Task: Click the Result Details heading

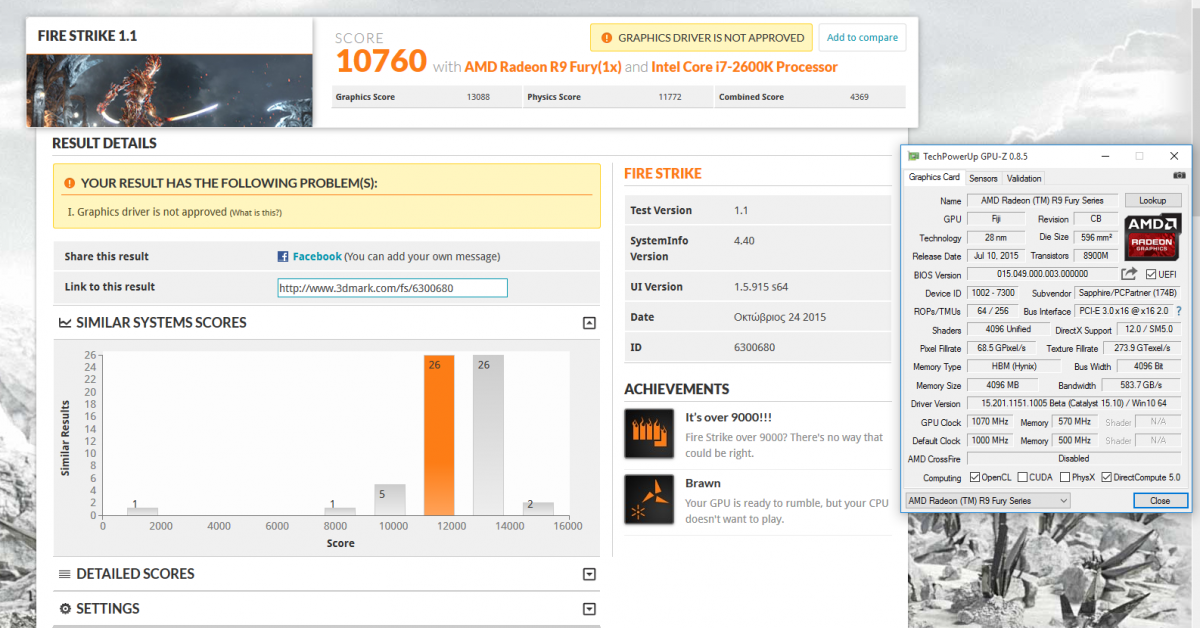Action: (104, 144)
